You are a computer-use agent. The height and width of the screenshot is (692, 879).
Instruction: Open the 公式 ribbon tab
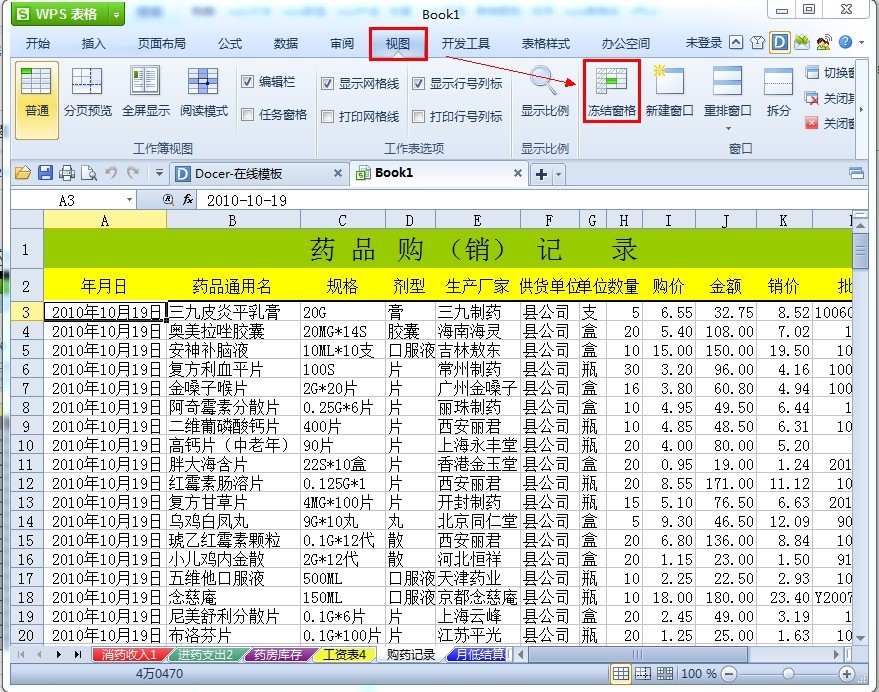coord(230,44)
